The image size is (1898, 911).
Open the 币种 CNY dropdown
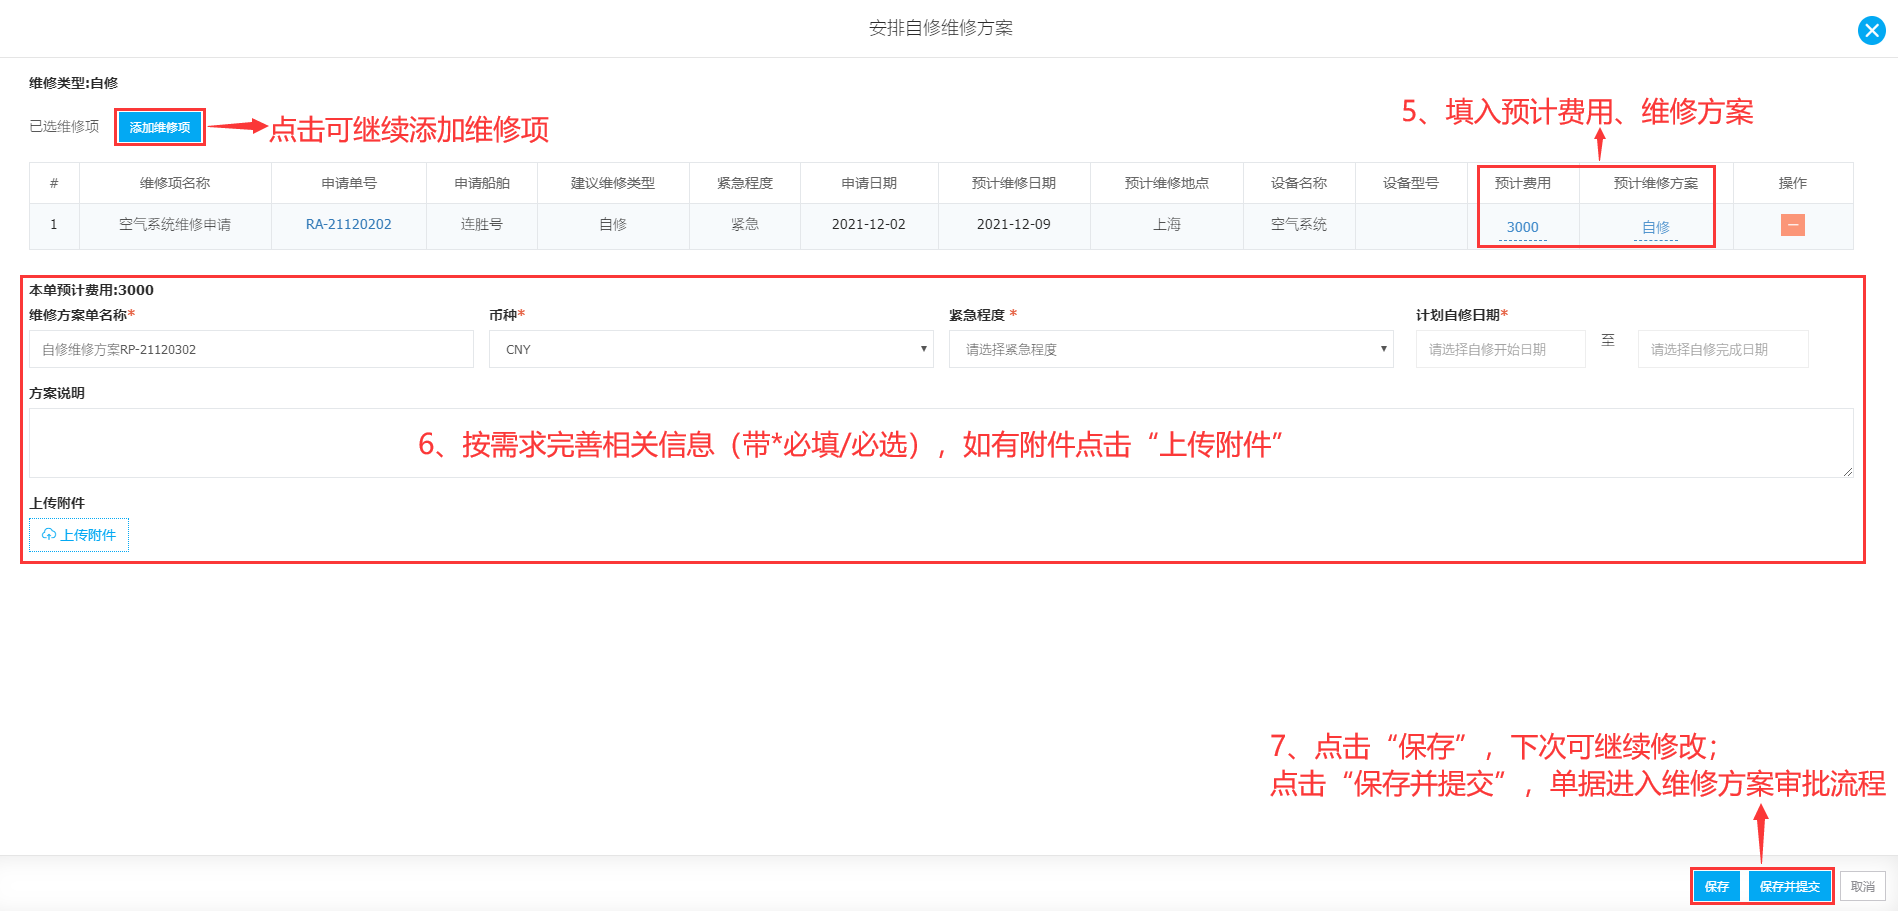(711, 349)
